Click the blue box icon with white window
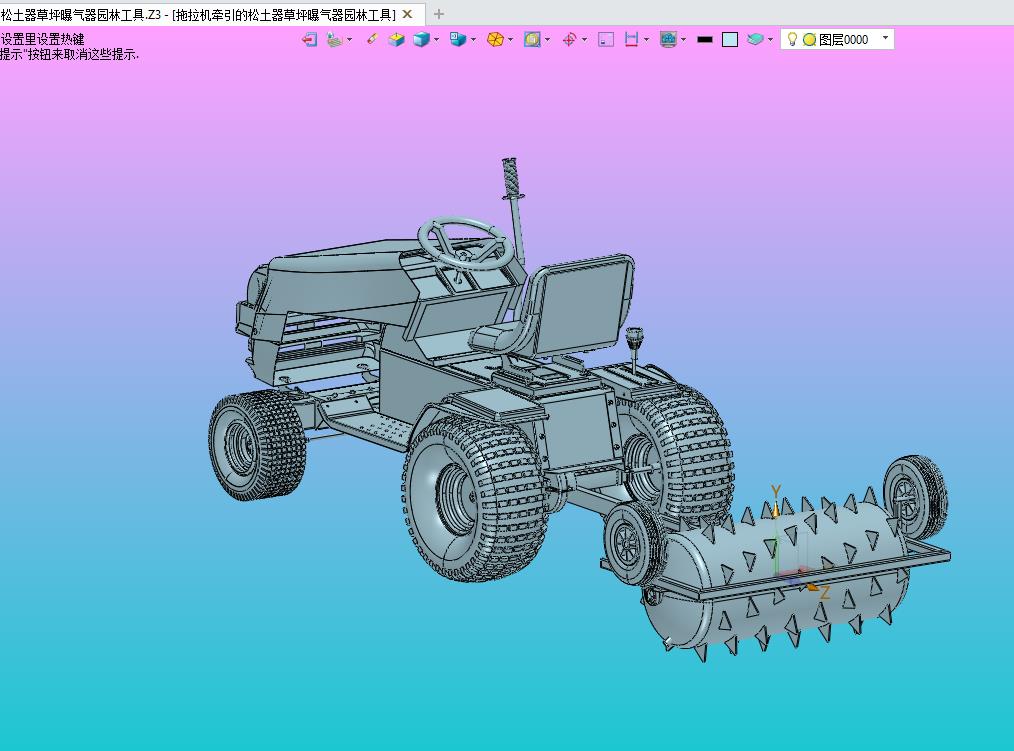The width and height of the screenshot is (1014, 751). coord(458,39)
